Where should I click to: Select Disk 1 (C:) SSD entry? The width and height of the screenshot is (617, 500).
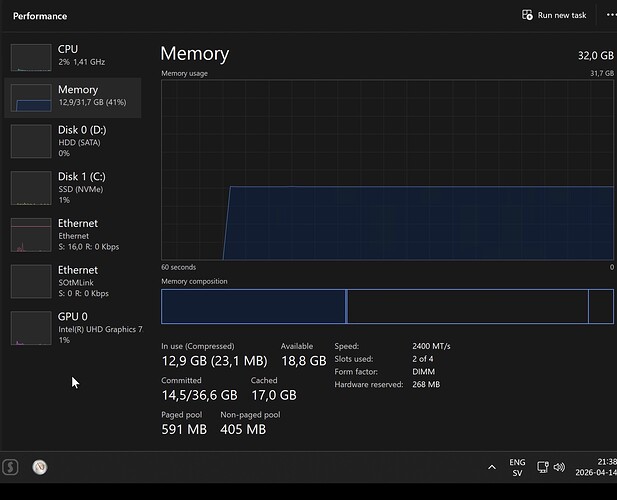(73, 188)
